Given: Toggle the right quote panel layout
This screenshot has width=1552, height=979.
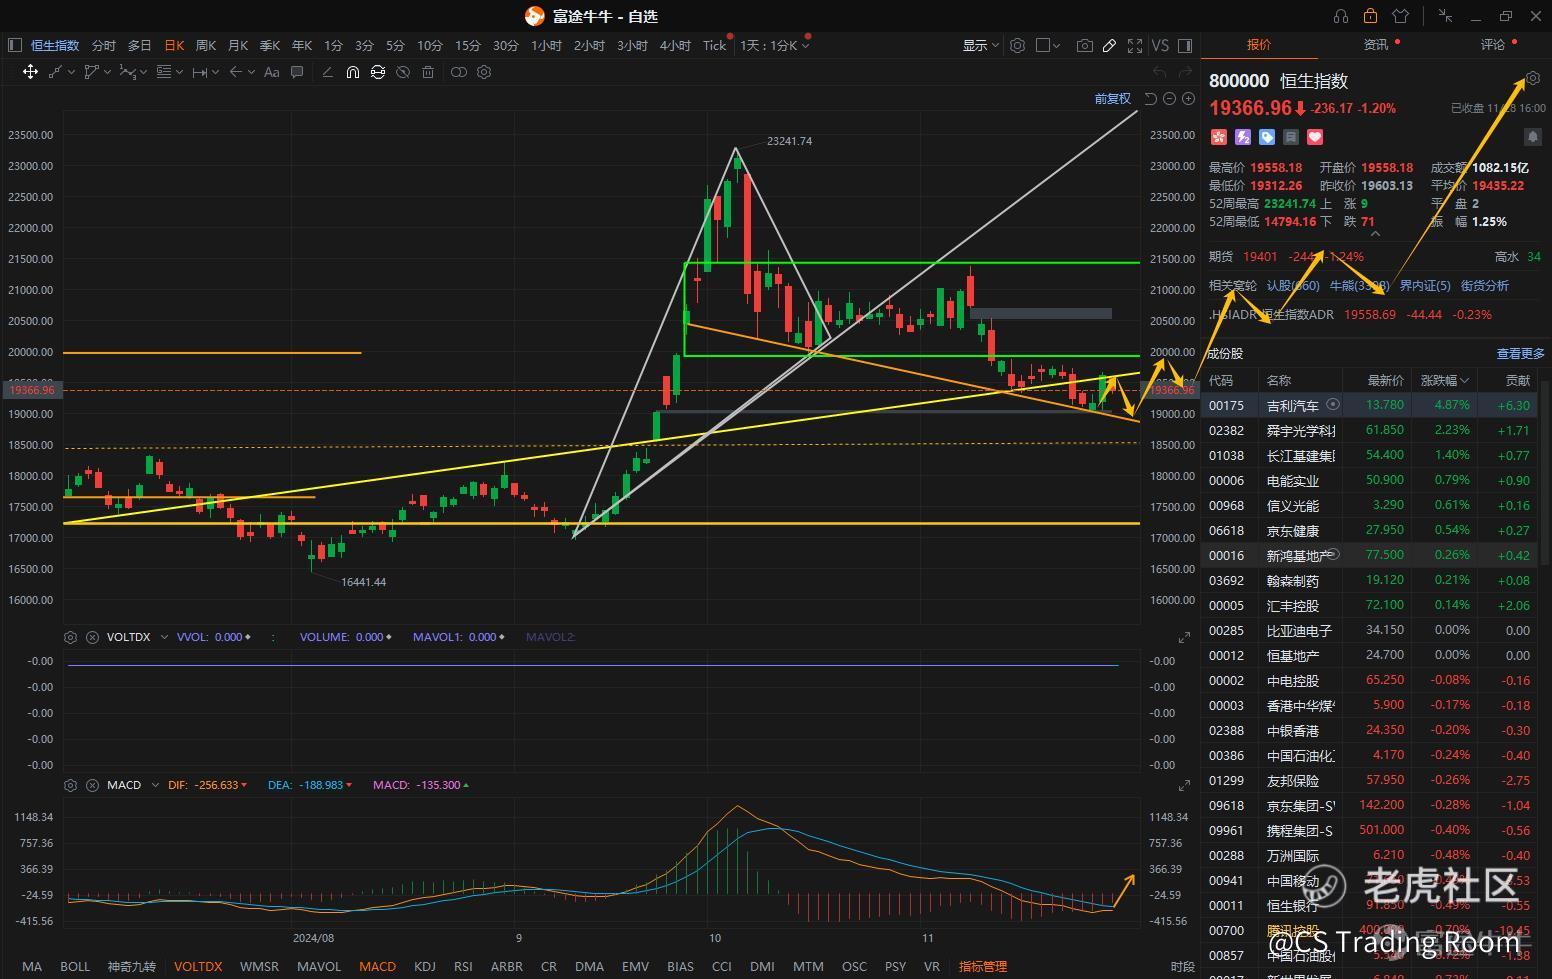Looking at the screenshot, I should [x=1185, y=45].
